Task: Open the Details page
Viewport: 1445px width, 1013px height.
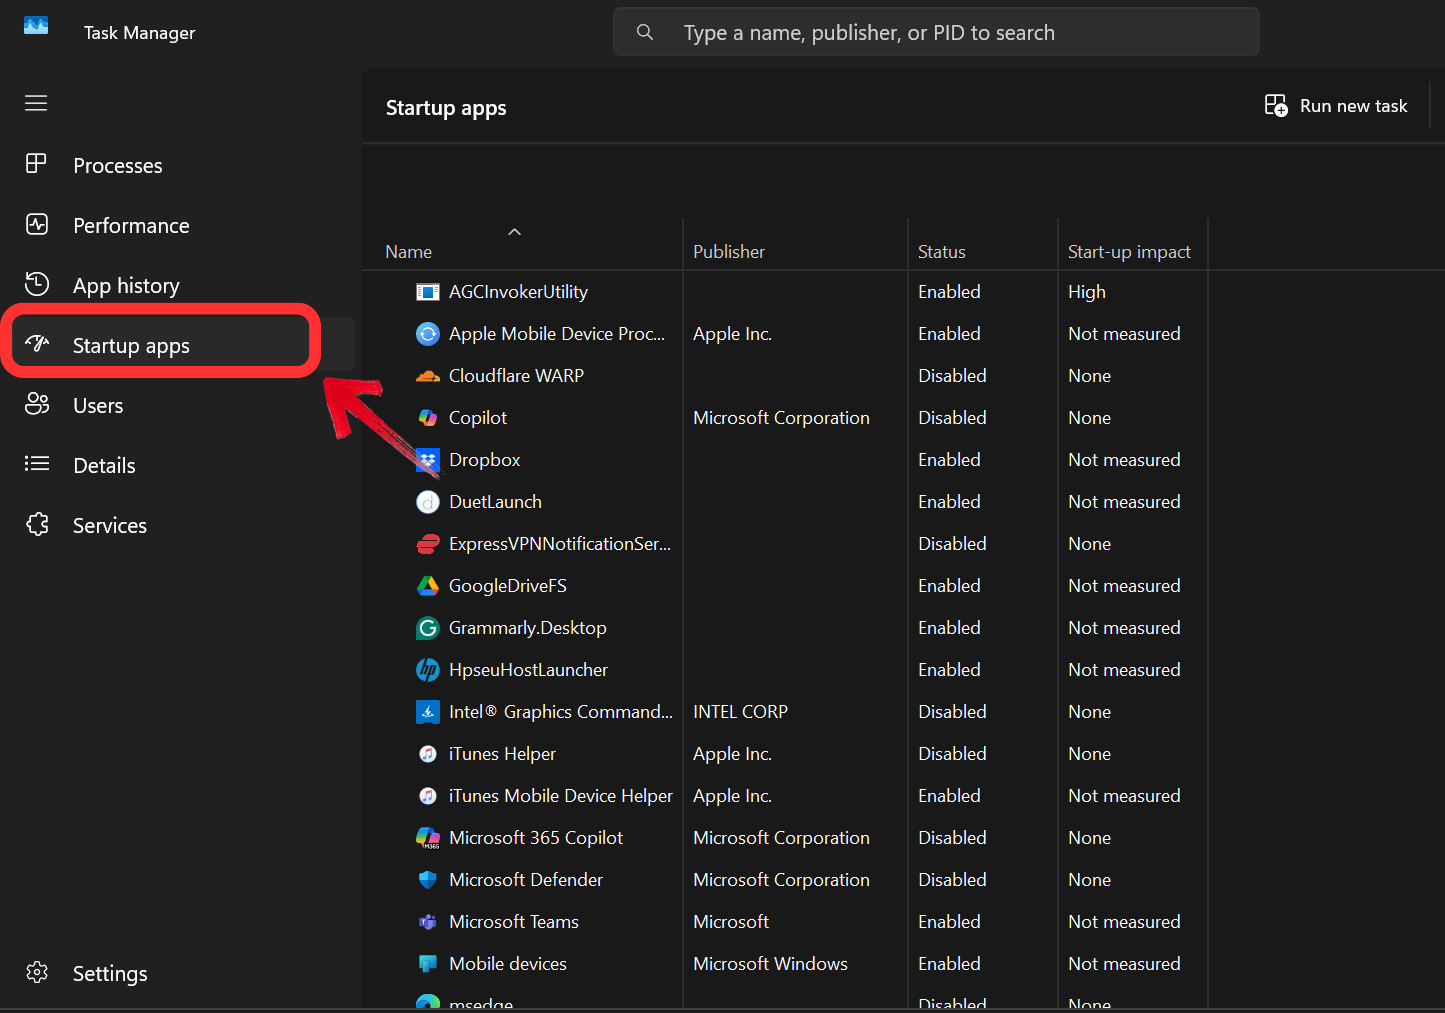Action: click(x=103, y=465)
